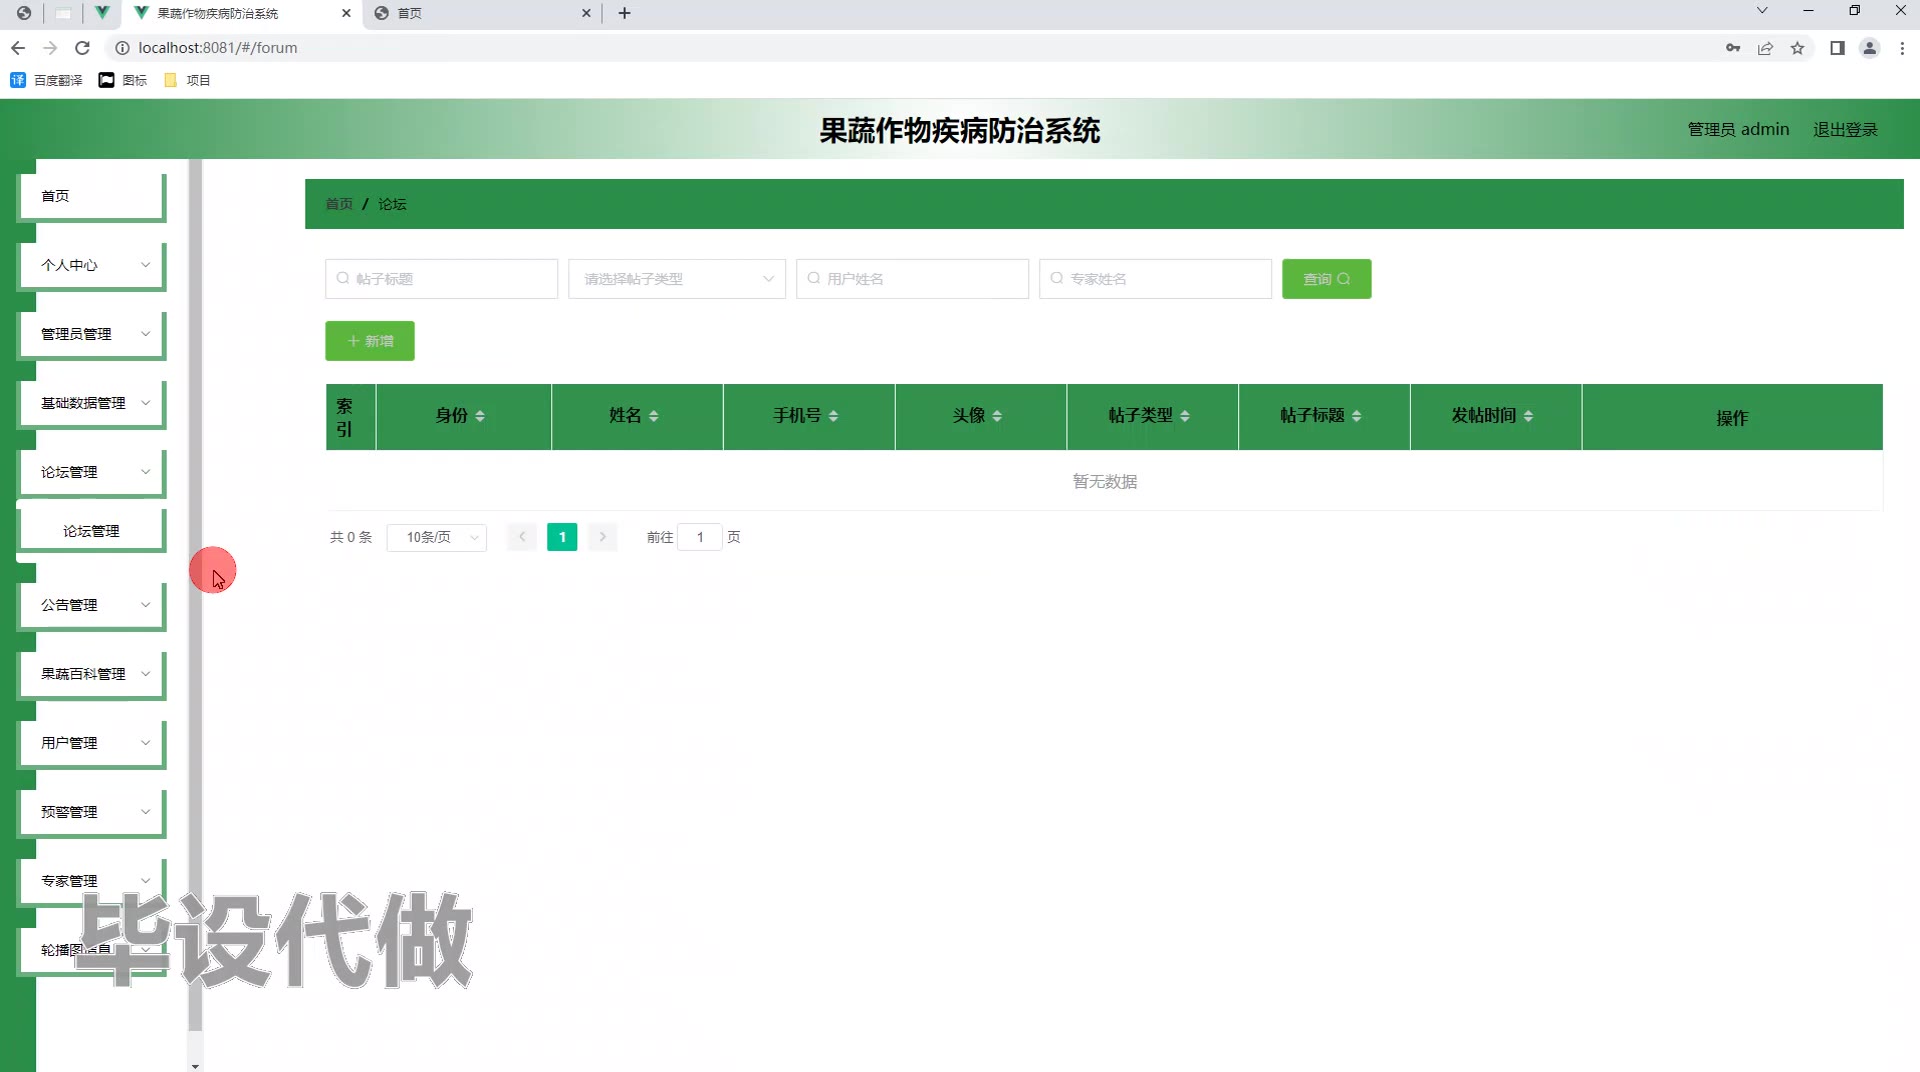Open 图标 bookmark

[123, 80]
